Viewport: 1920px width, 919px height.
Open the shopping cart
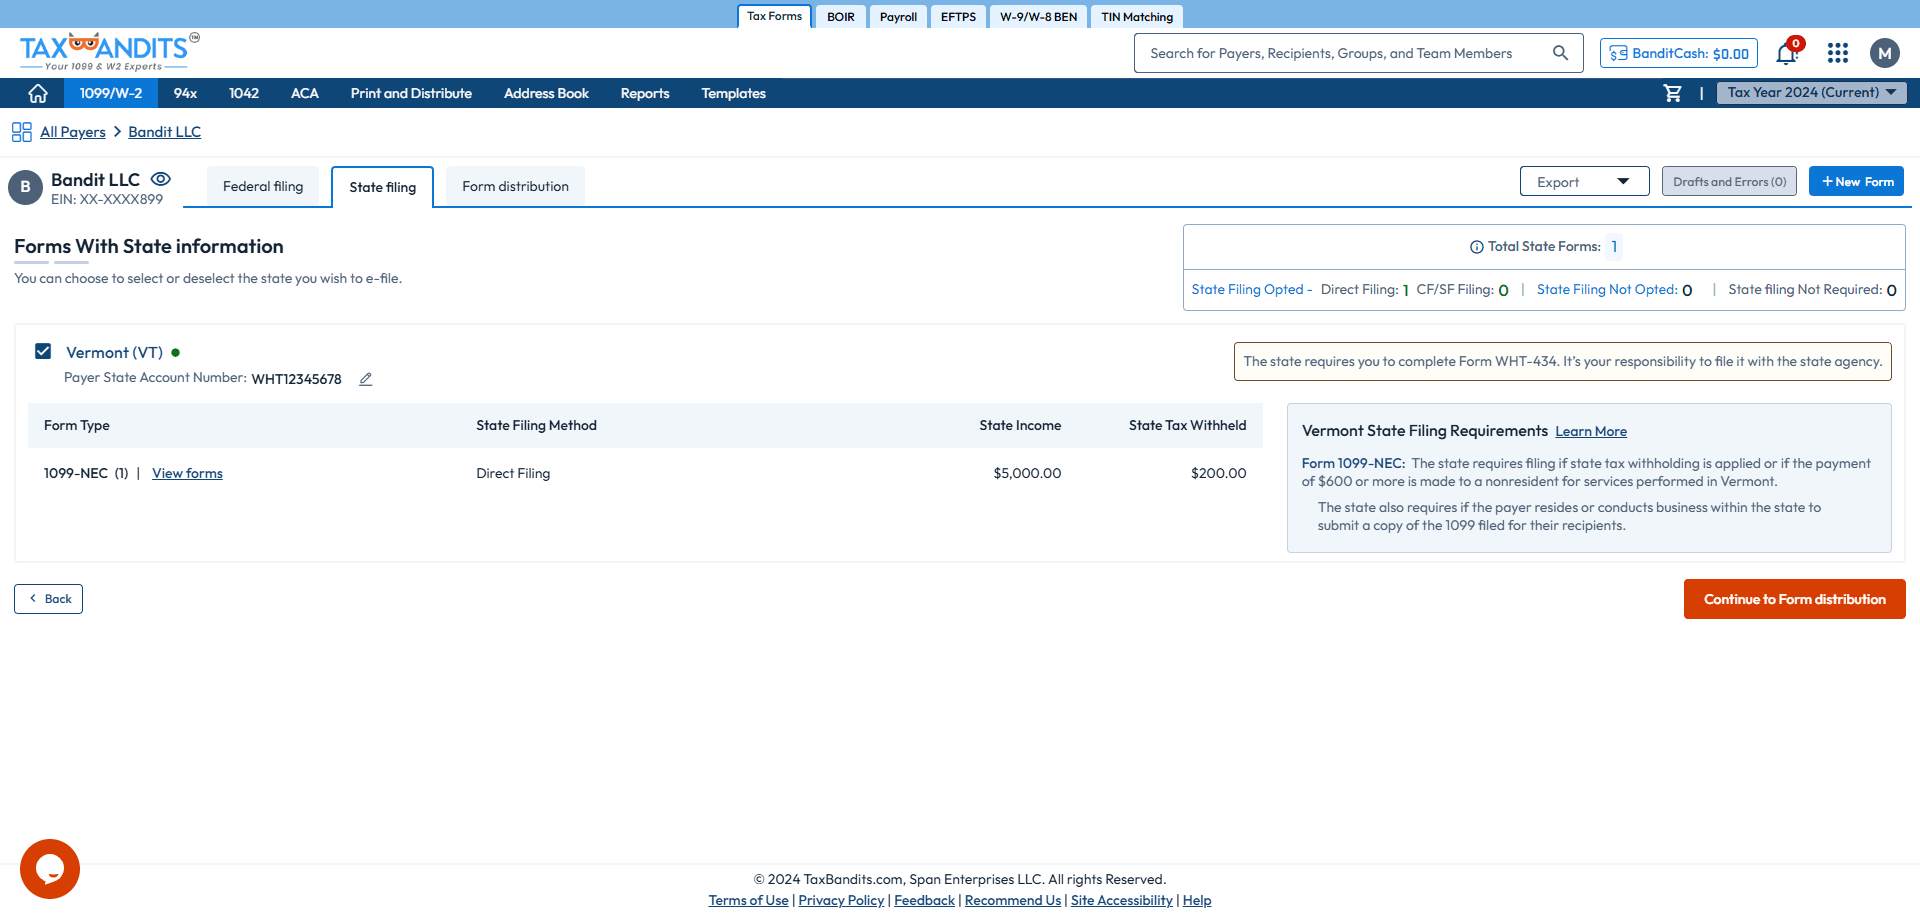tap(1672, 93)
